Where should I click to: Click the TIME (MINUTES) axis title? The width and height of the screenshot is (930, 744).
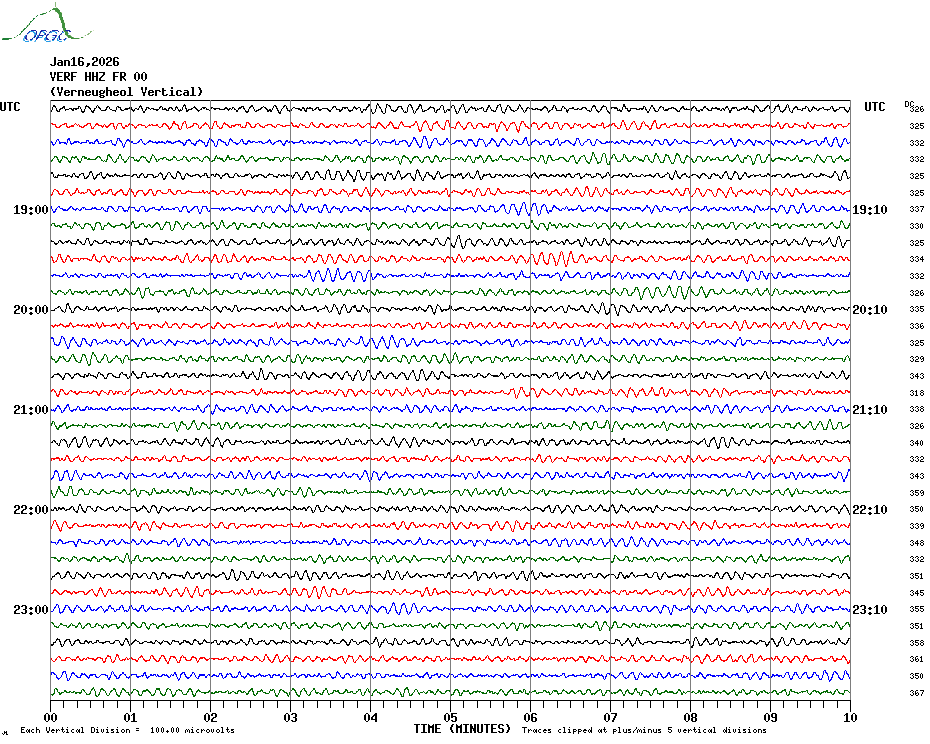pos(462,729)
